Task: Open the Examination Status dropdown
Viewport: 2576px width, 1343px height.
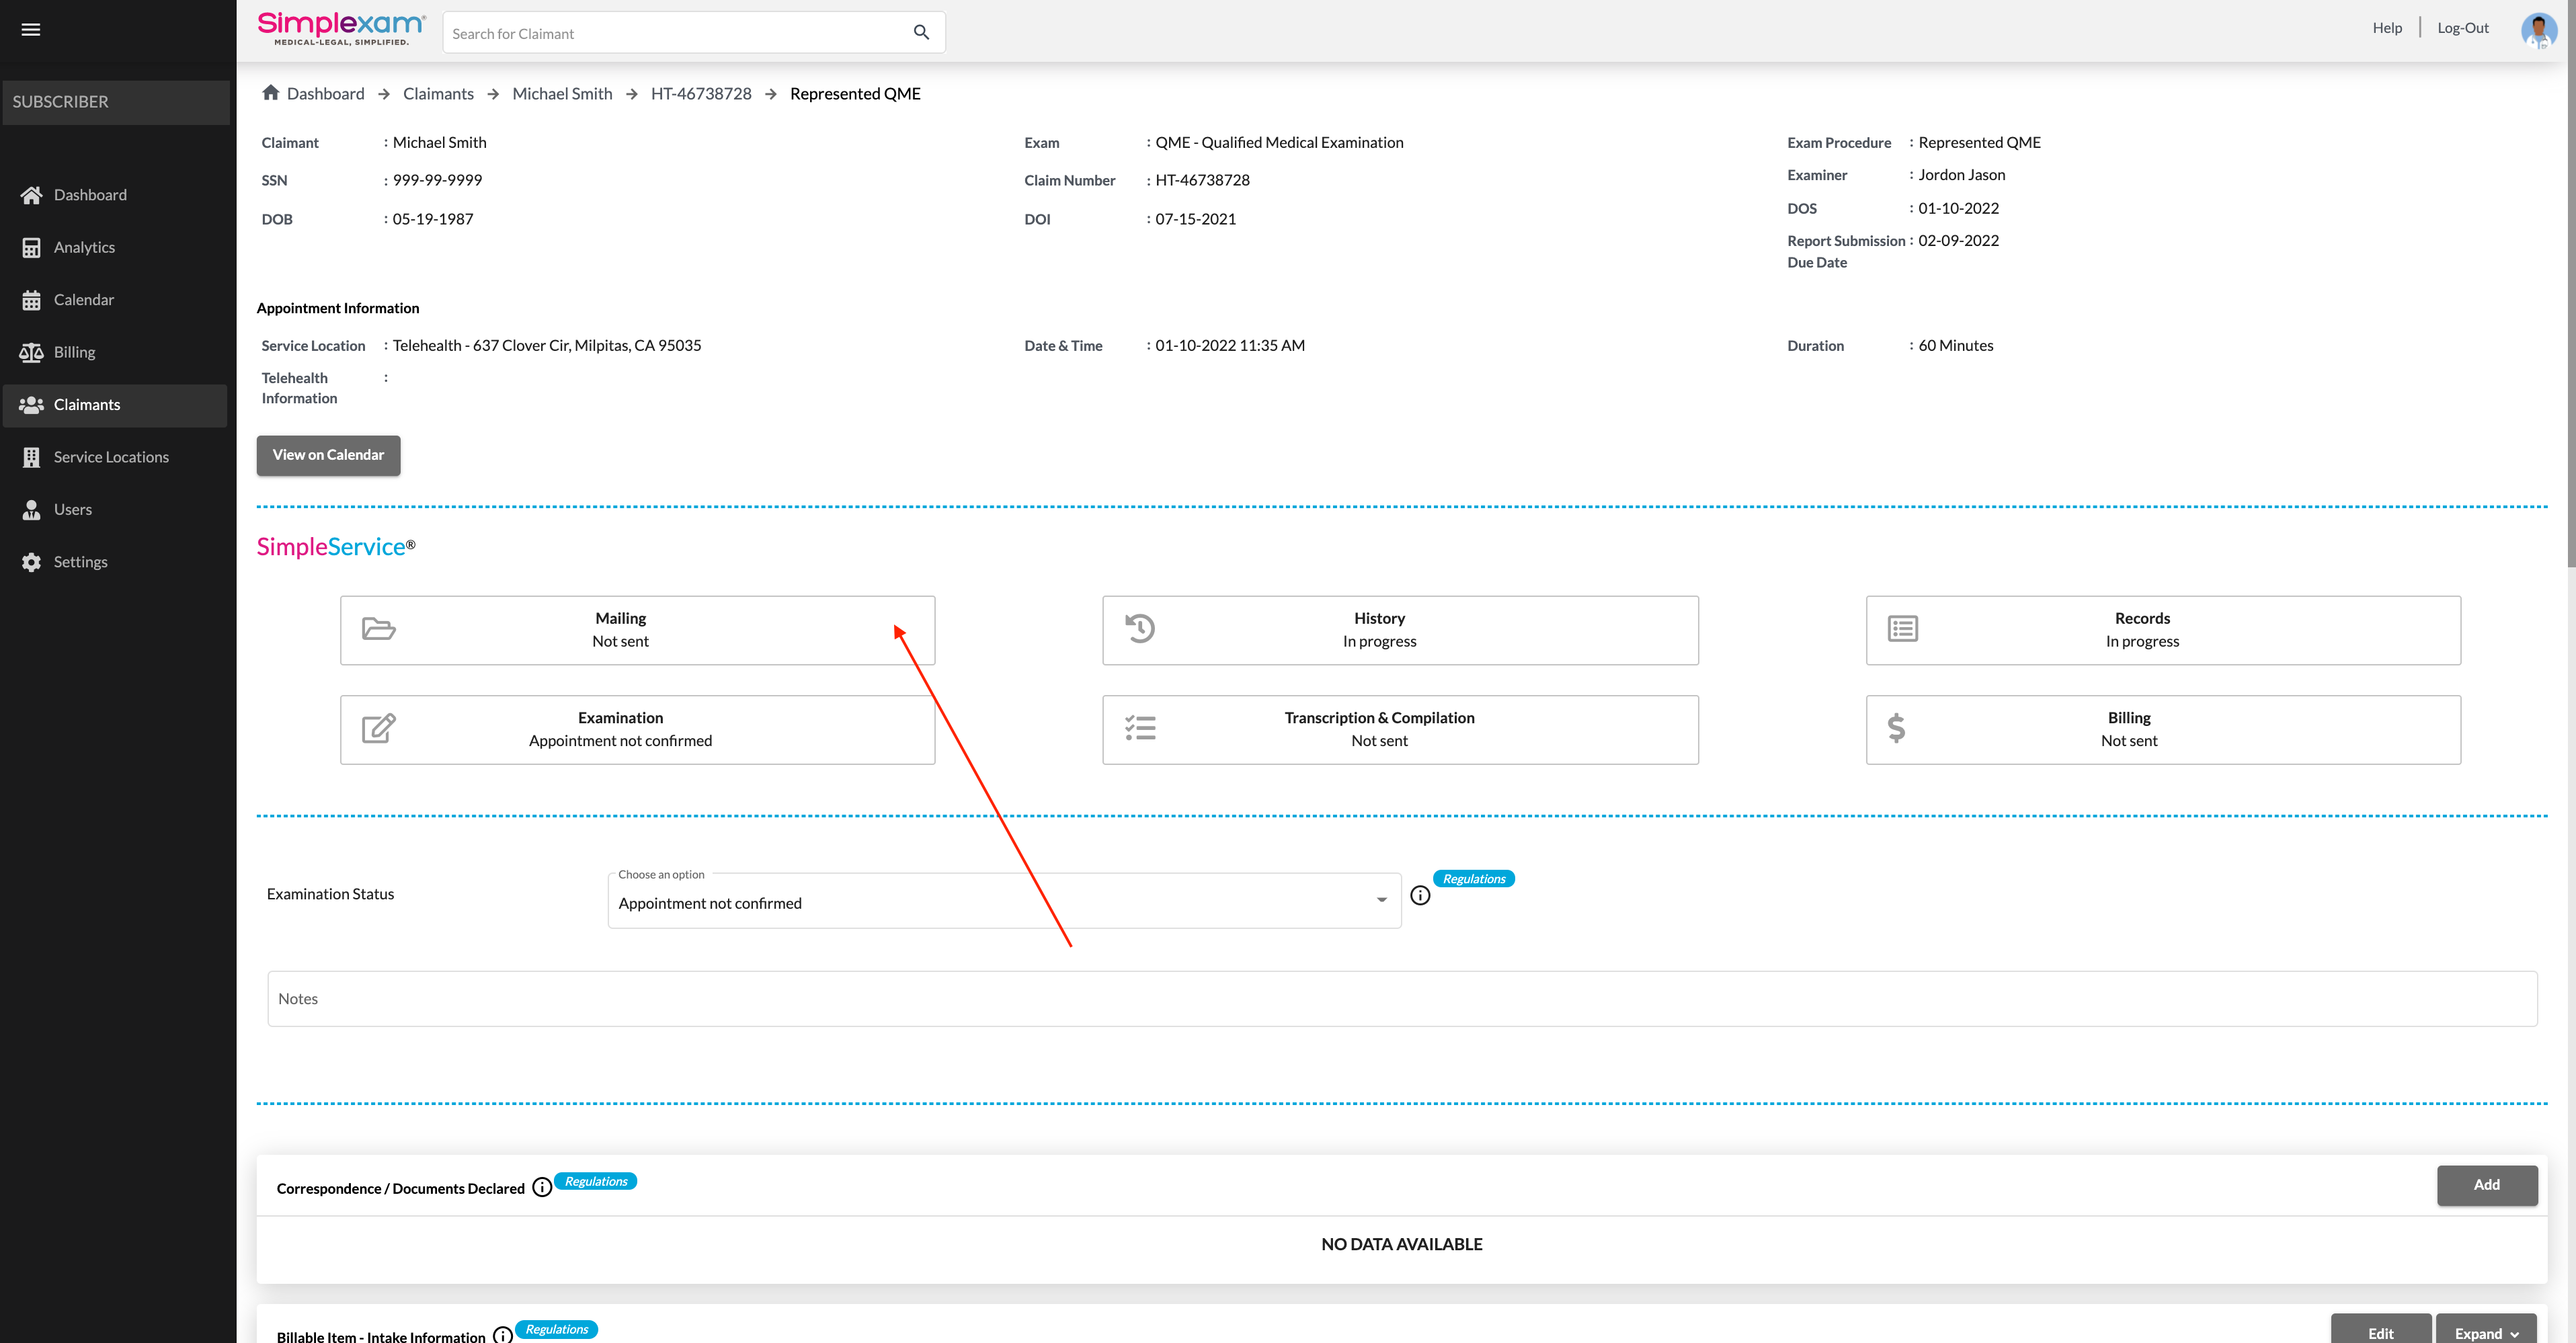Action: click(1003, 902)
